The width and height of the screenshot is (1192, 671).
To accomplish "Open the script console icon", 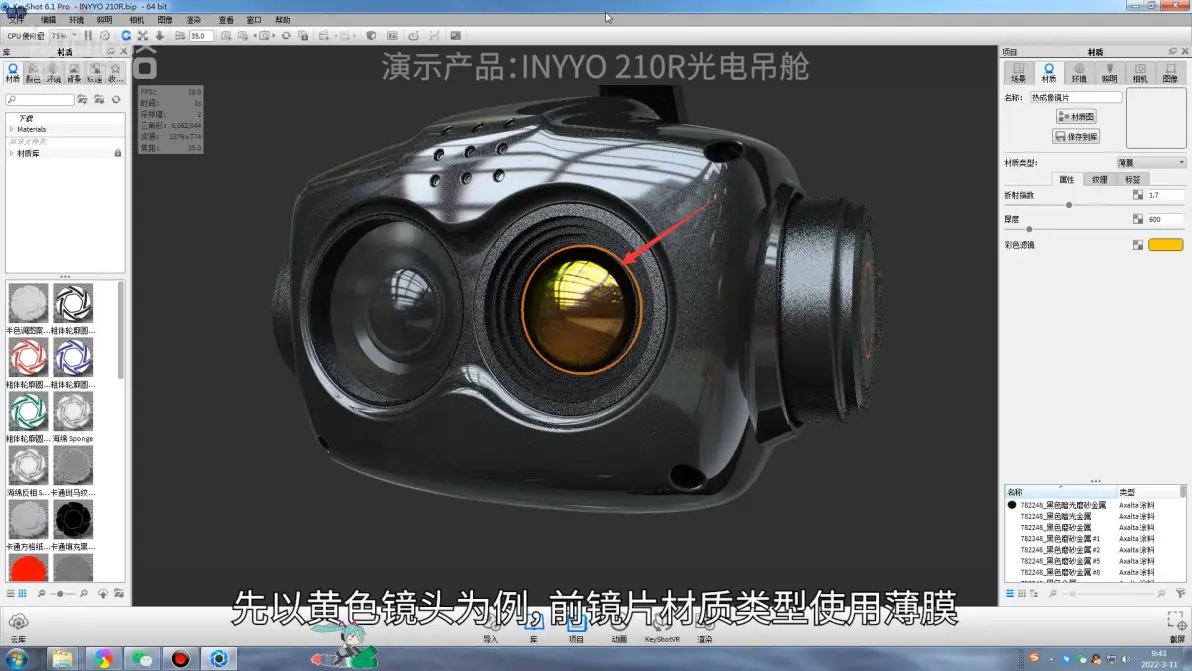I will (x=455, y=36).
